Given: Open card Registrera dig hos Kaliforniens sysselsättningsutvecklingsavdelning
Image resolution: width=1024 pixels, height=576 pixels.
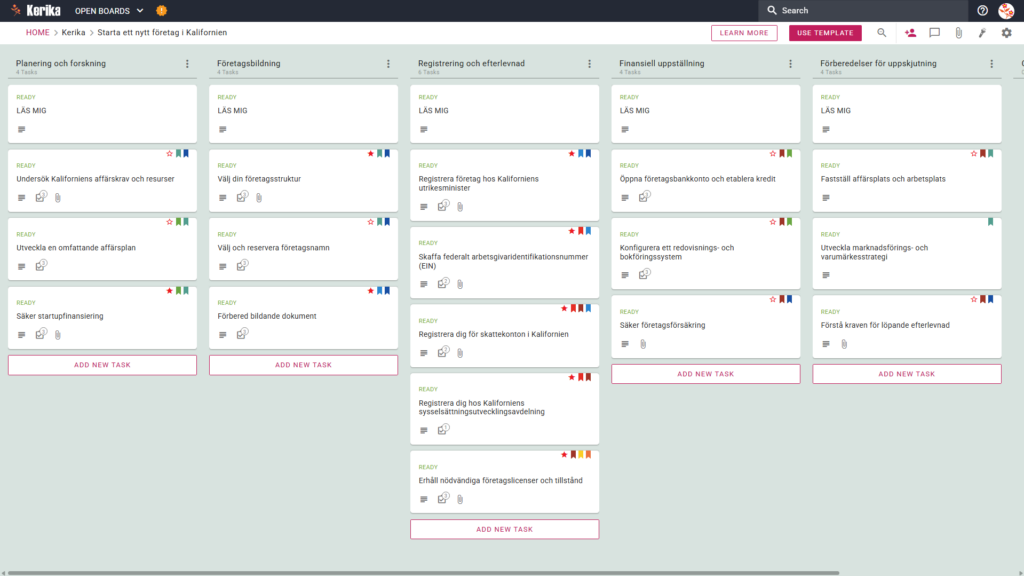Looking at the screenshot, I should 504,409.
